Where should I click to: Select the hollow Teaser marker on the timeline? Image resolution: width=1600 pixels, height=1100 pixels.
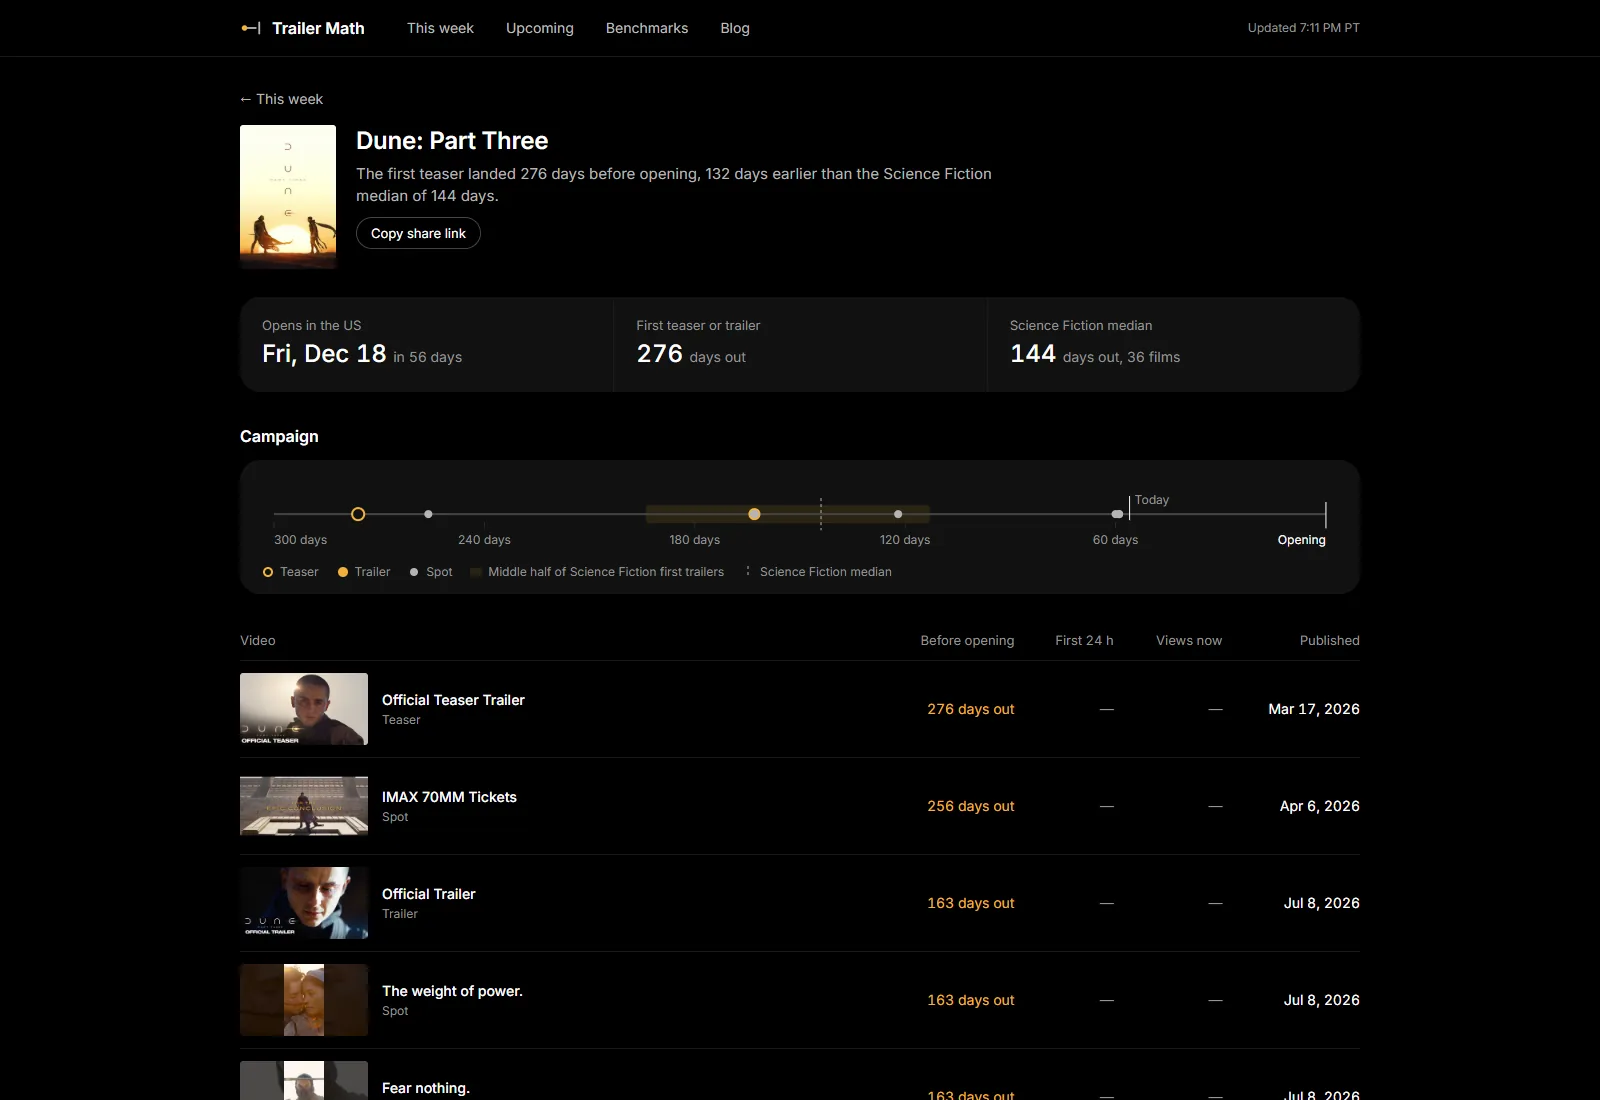tap(358, 514)
